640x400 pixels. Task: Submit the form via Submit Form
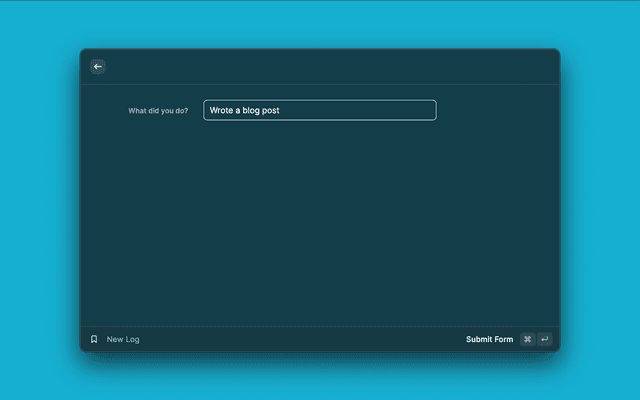[489, 339]
